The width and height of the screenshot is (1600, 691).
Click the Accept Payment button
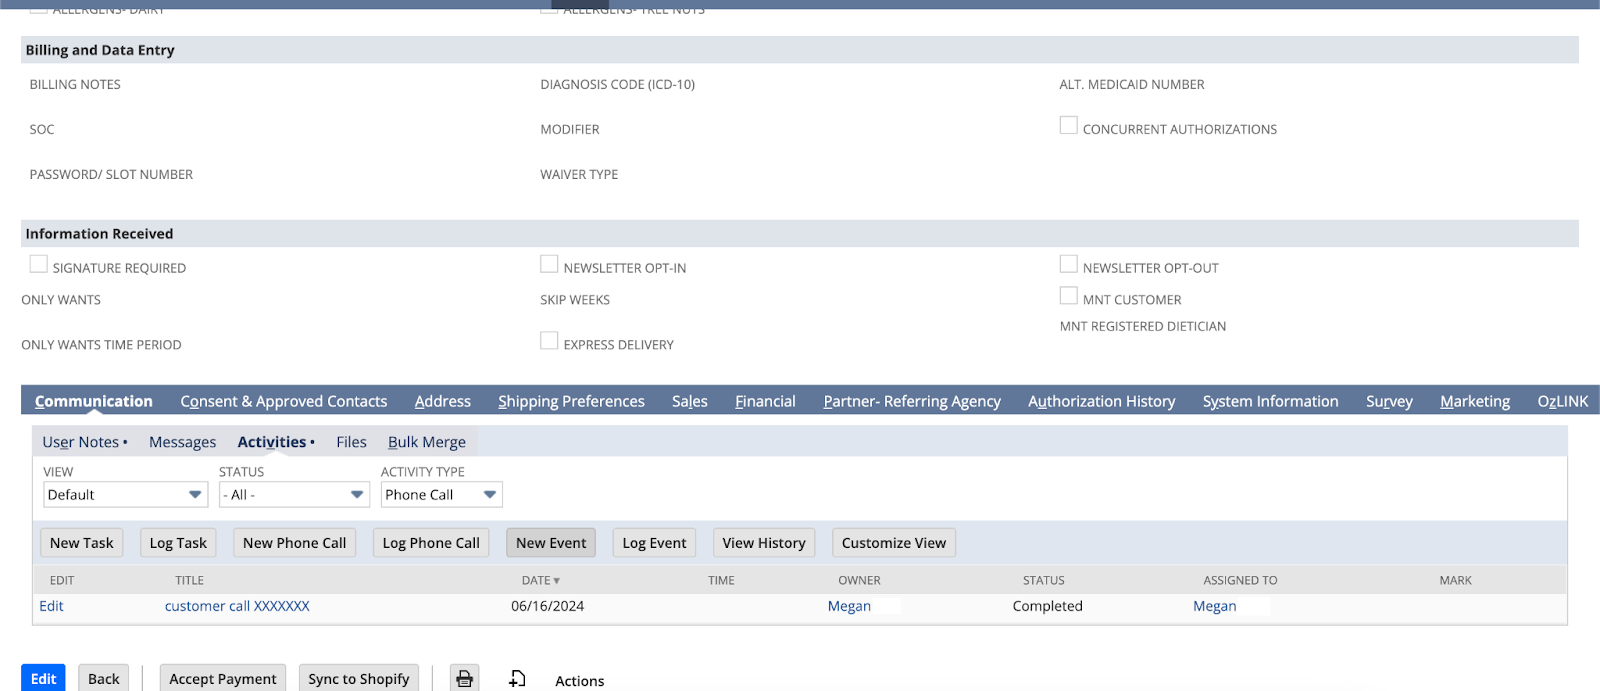point(223,678)
